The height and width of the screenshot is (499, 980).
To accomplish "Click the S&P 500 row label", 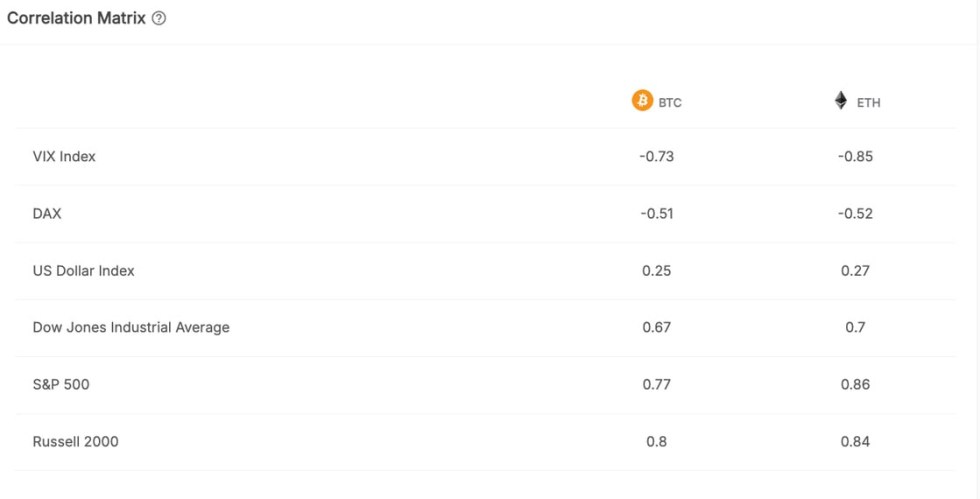I will (x=61, y=384).
